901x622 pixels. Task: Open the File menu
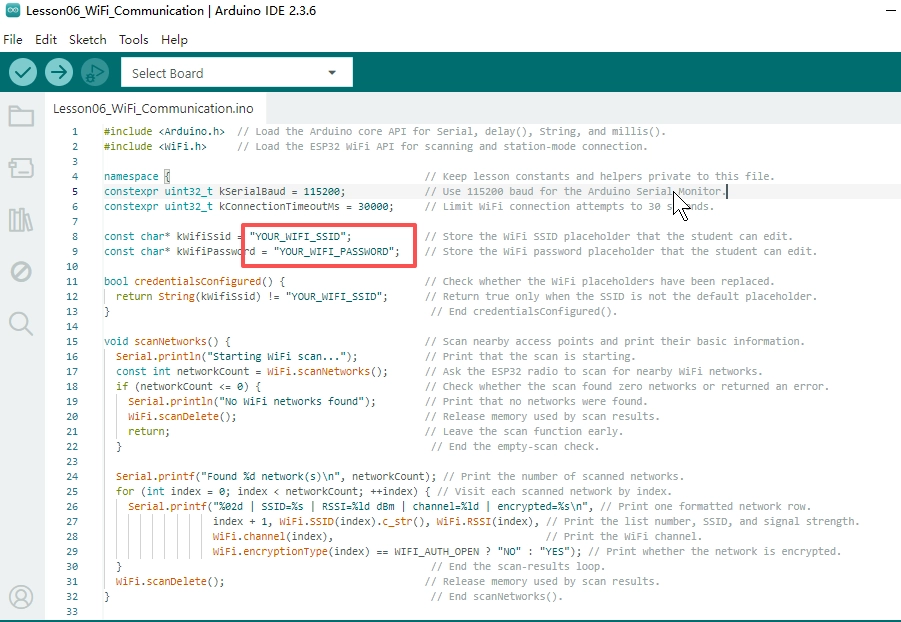tap(13, 40)
